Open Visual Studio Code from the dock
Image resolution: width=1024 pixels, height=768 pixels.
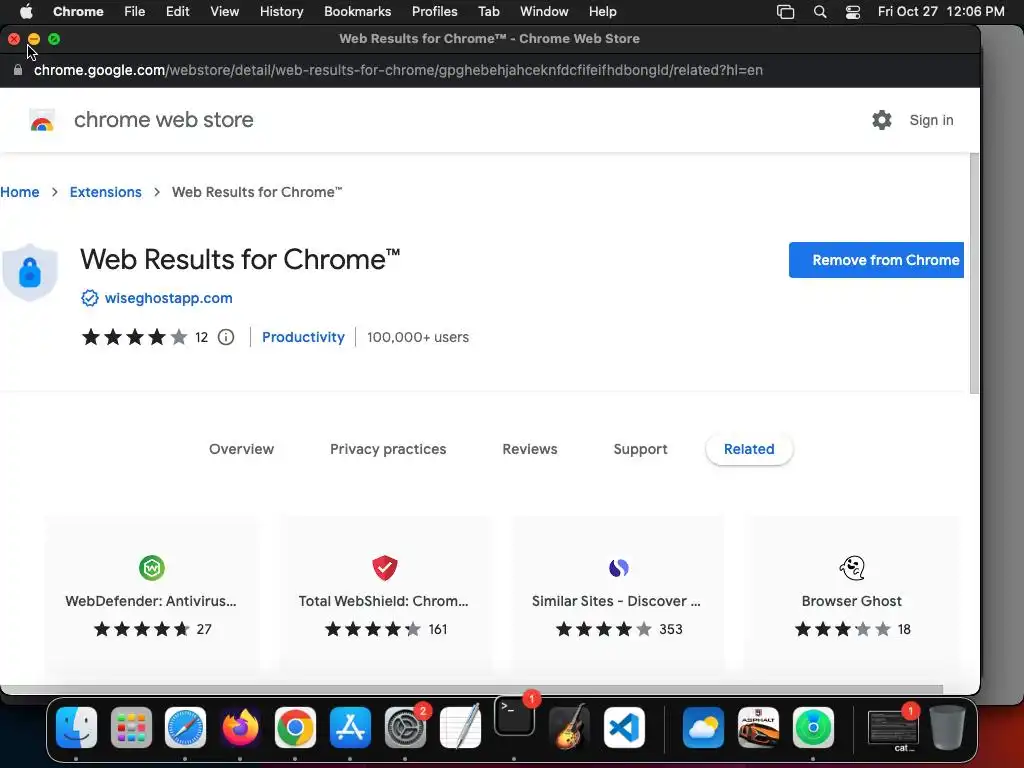click(x=624, y=728)
